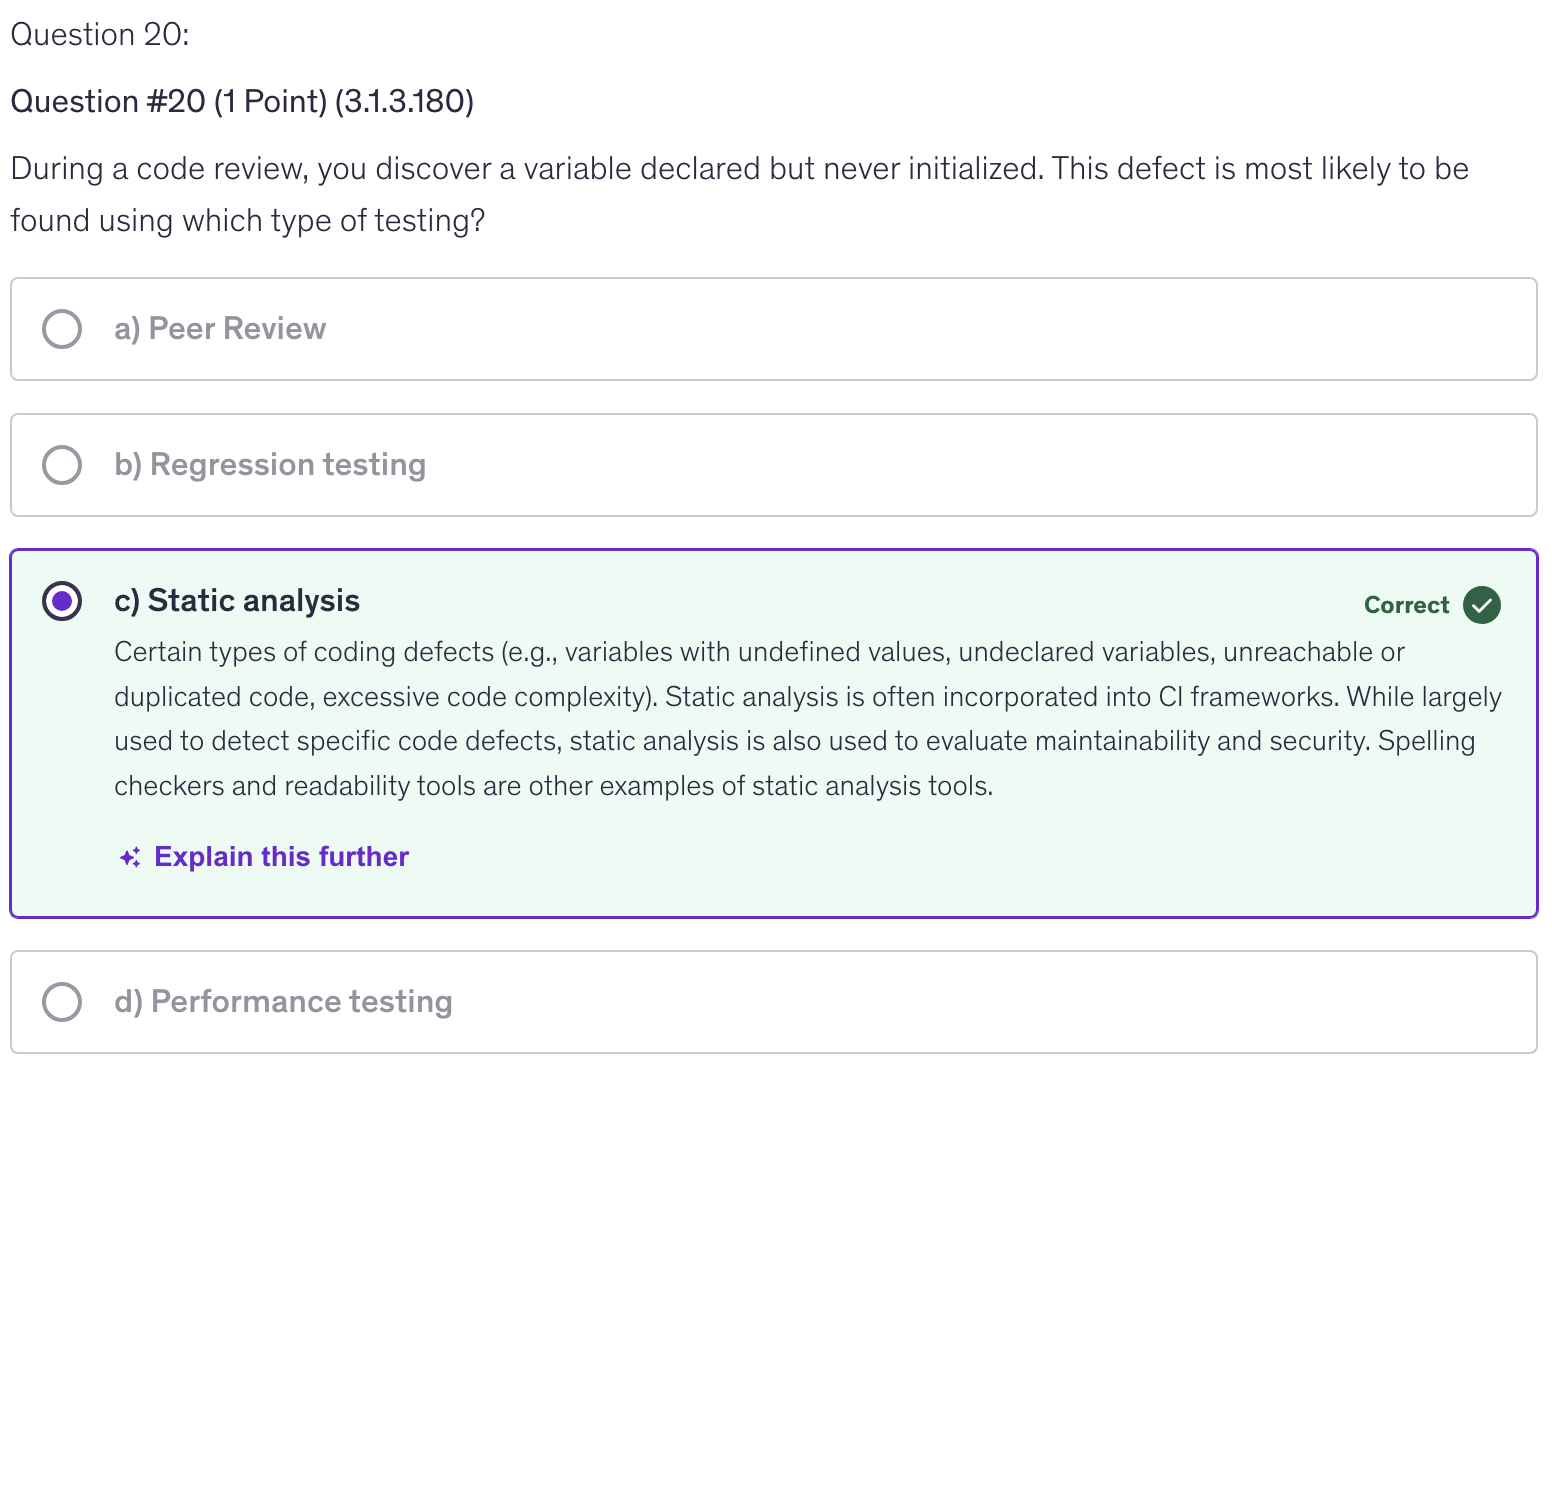Screen dimensions: 1552x1486
Task: Click the 'Question 20:' heading
Action: coord(100,35)
